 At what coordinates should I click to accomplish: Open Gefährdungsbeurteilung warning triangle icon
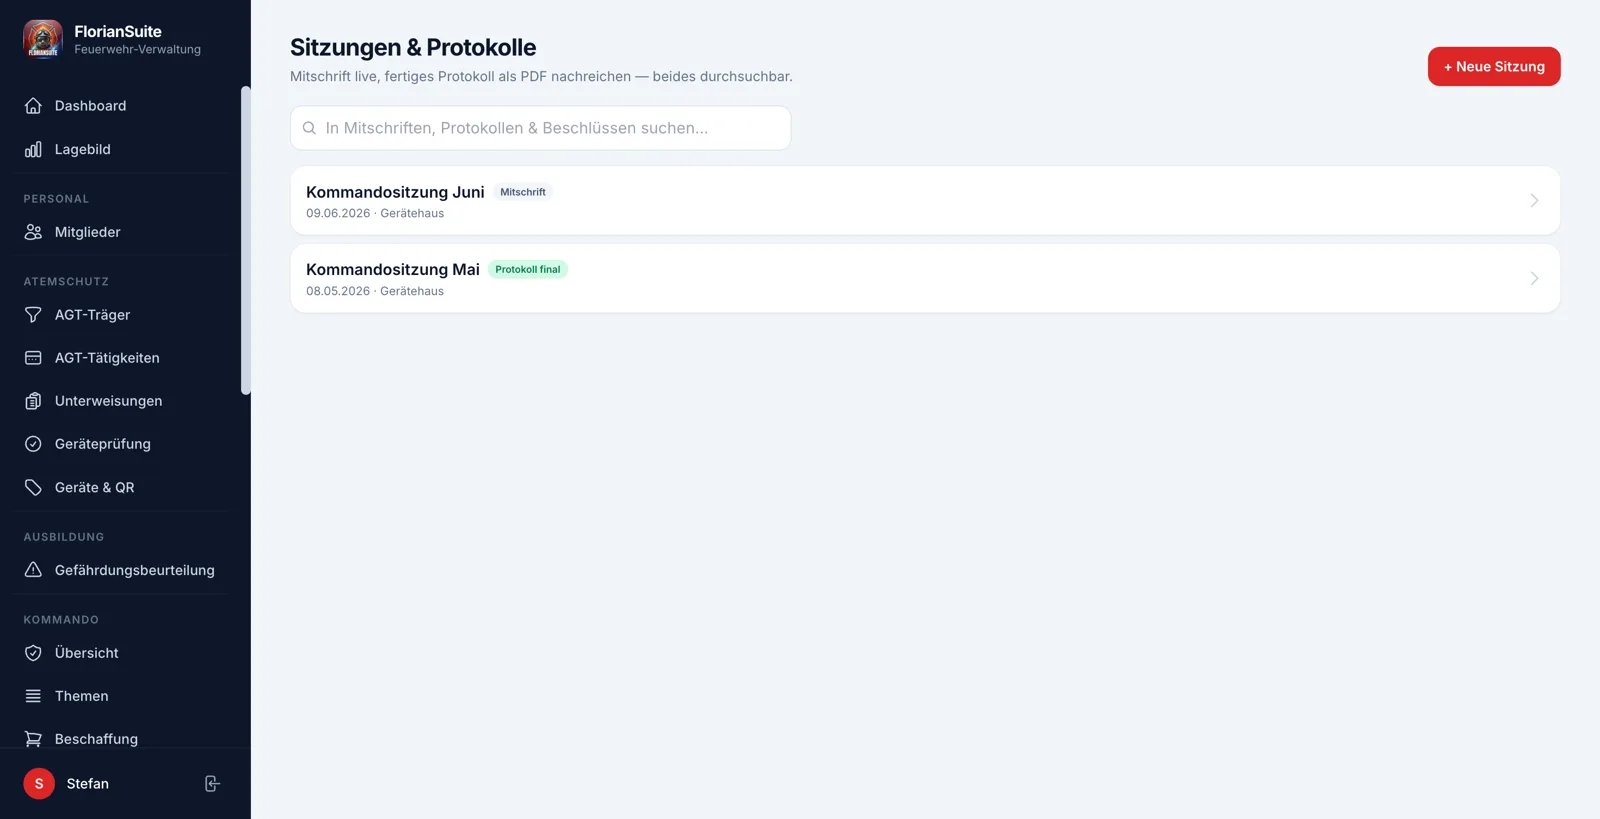(33, 570)
